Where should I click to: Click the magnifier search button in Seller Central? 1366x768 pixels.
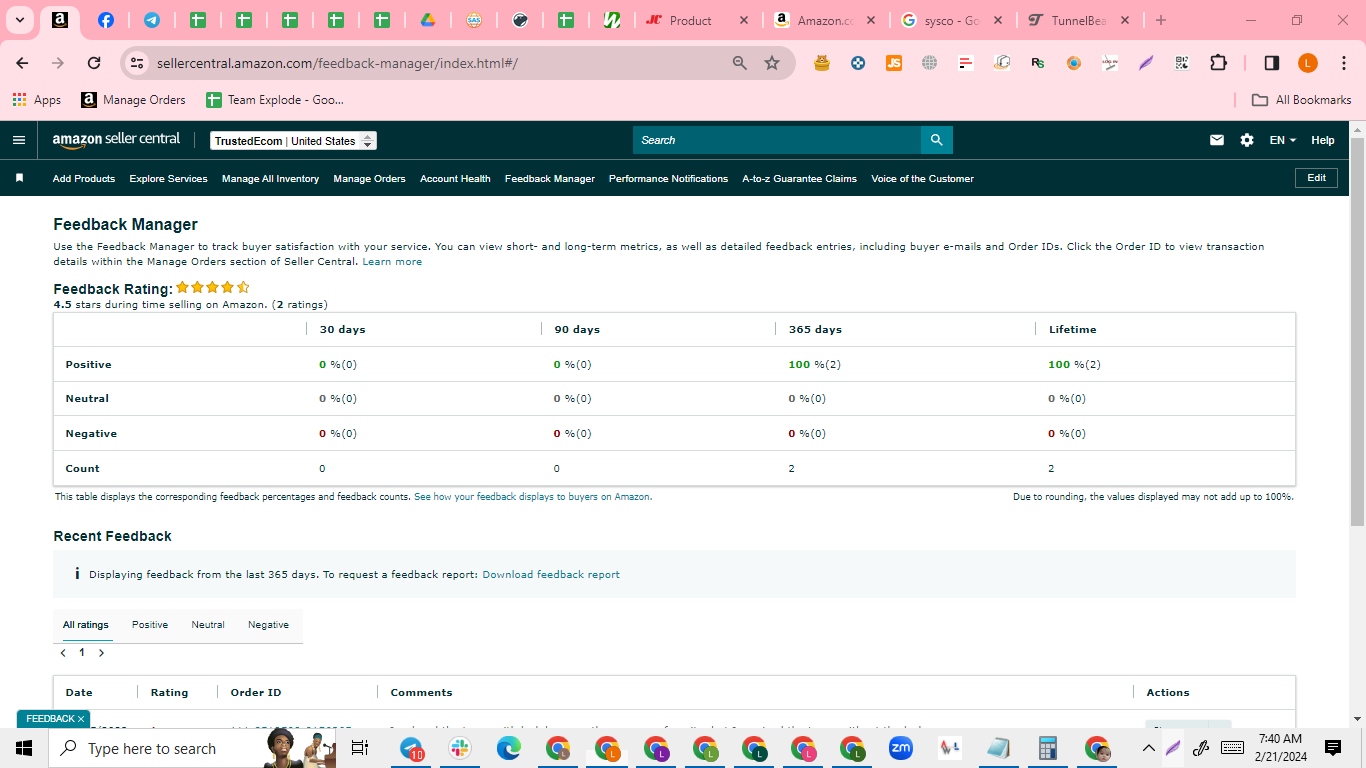tap(936, 140)
